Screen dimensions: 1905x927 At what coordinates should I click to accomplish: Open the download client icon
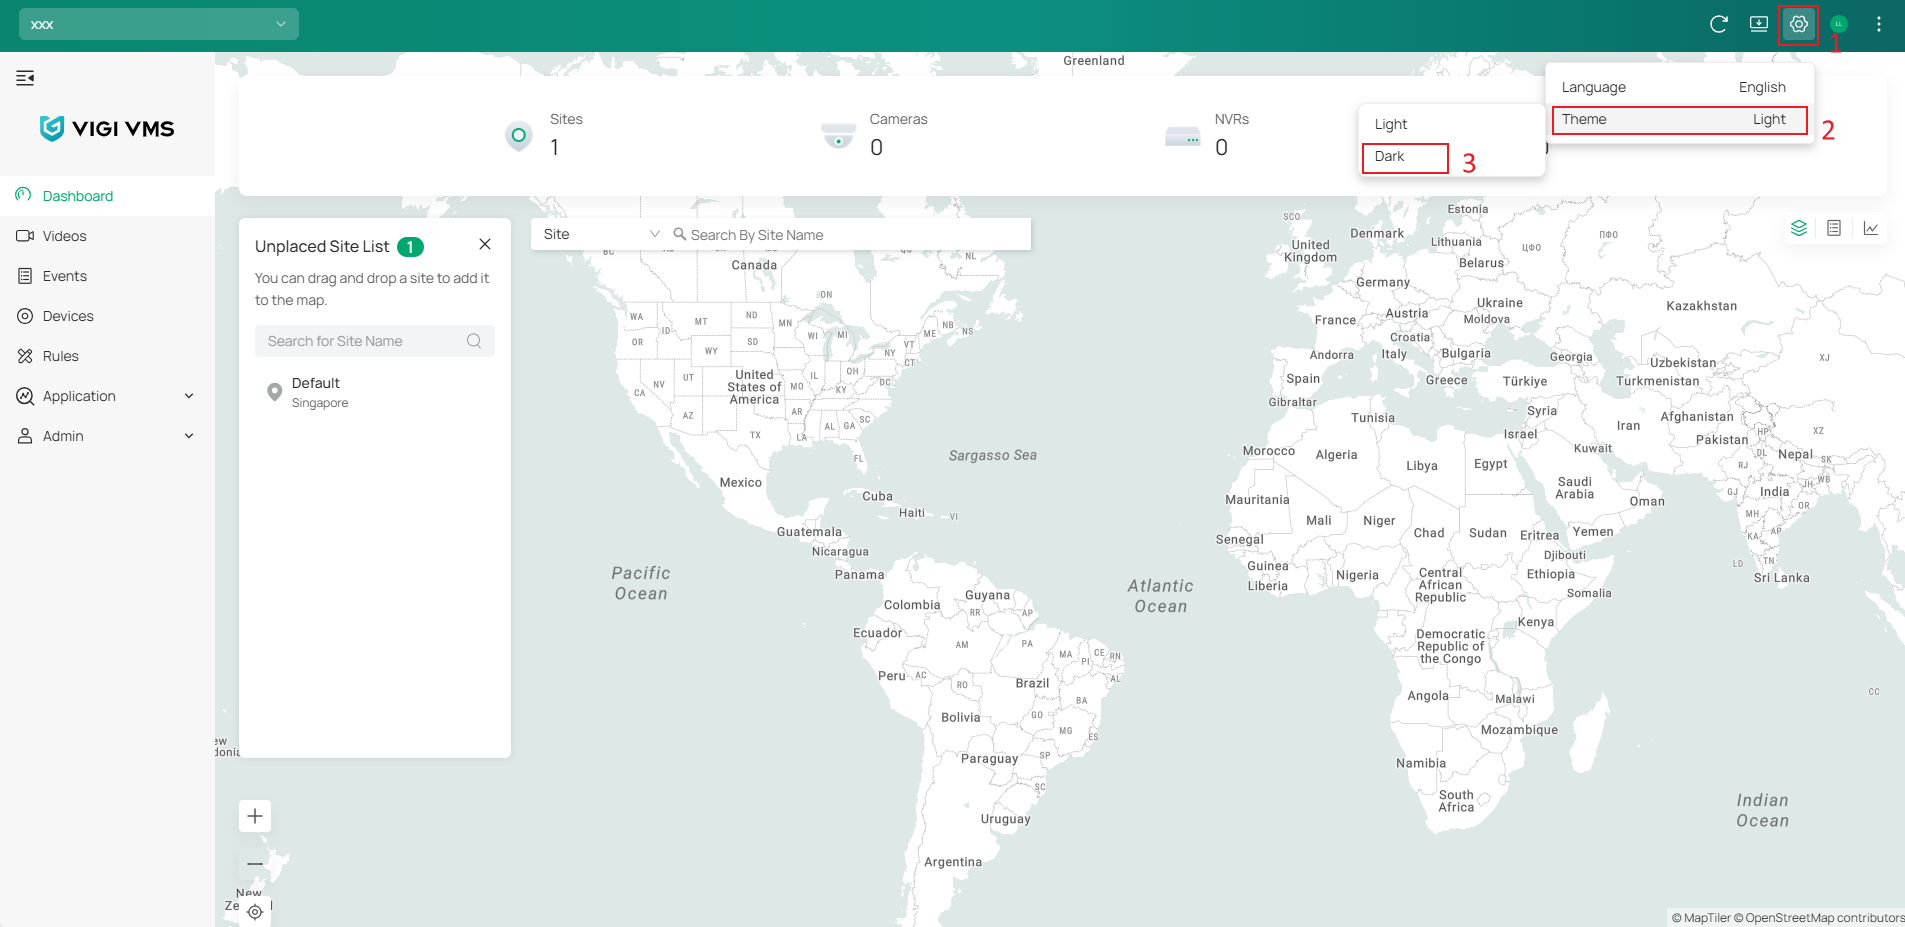[1758, 24]
